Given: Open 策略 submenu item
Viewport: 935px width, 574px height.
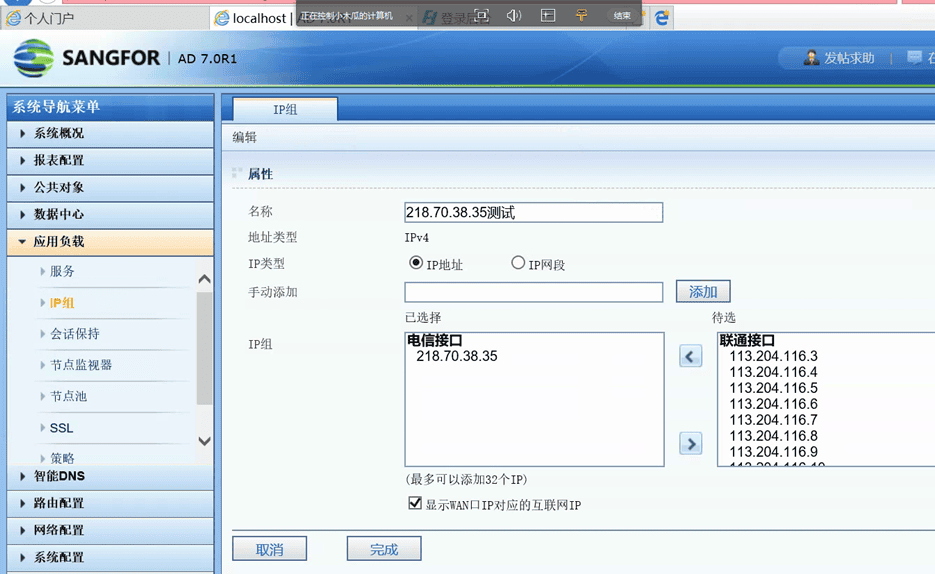Looking at the screenshot, I should 62,458.
